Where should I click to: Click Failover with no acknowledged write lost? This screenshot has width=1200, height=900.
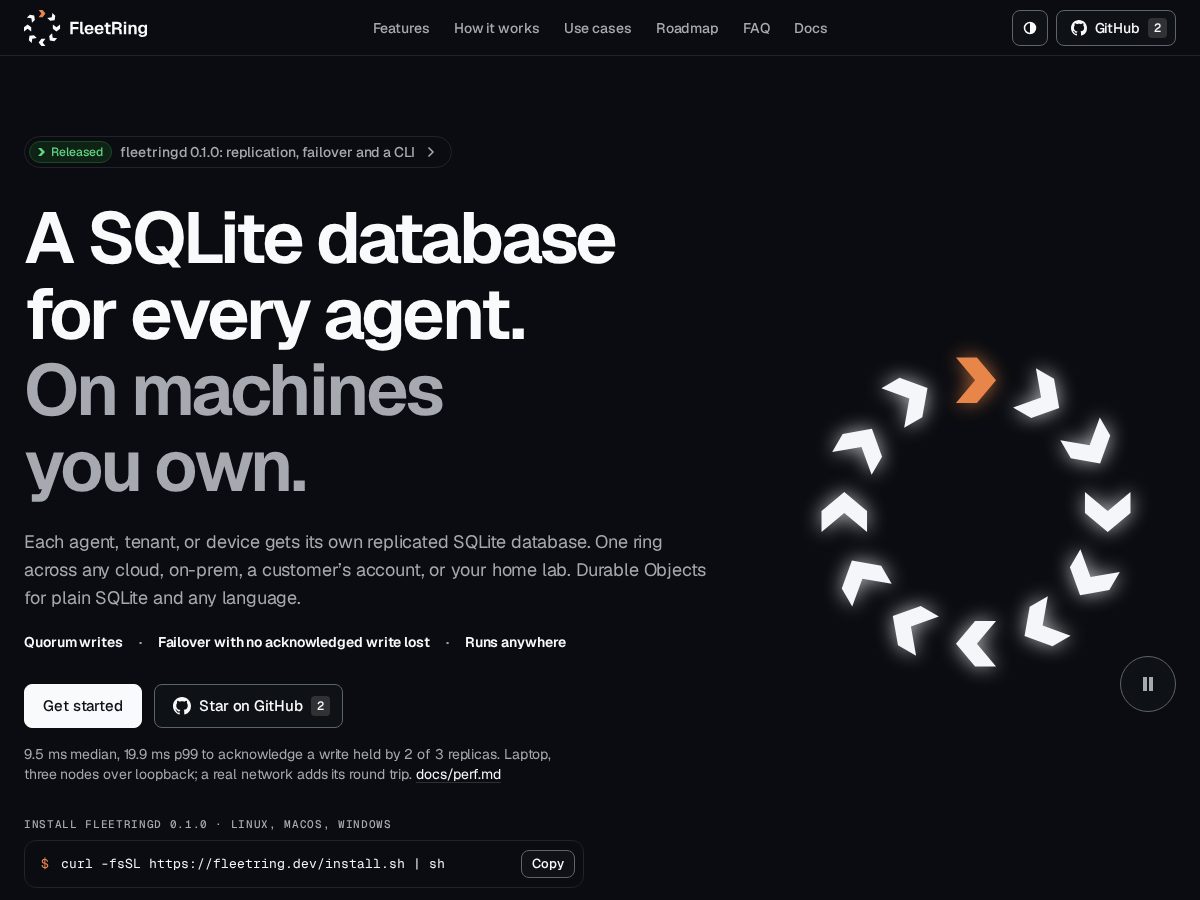[294, 642]
